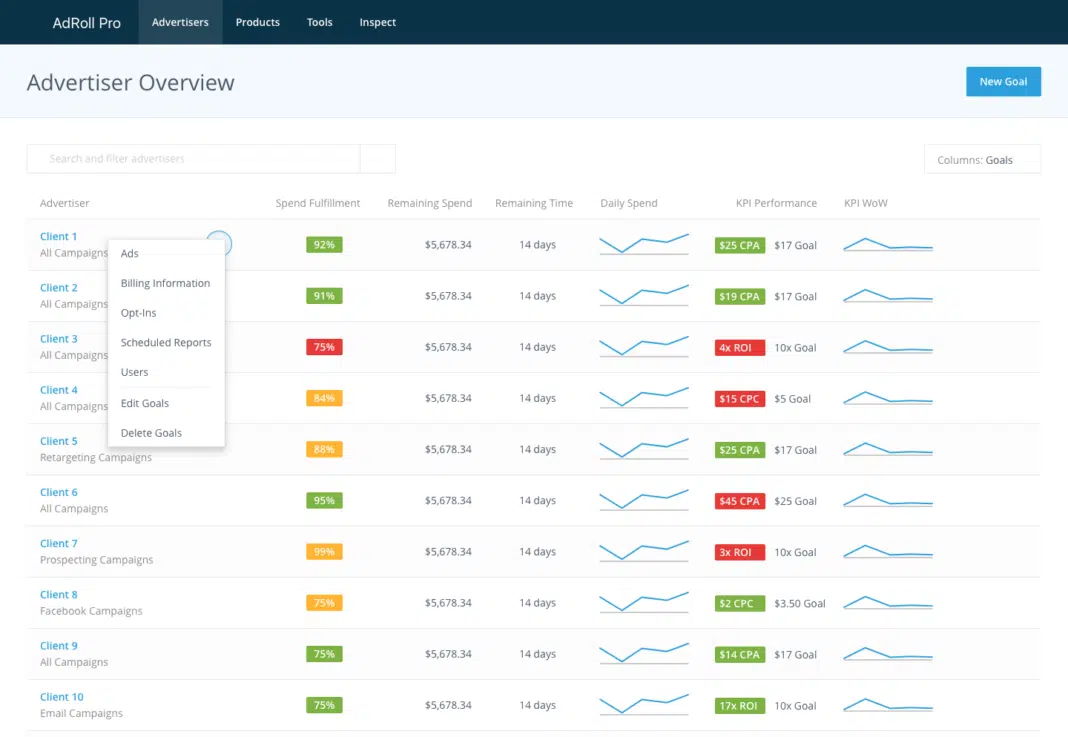Open the Client 8 advertiser link

point(59,595)
